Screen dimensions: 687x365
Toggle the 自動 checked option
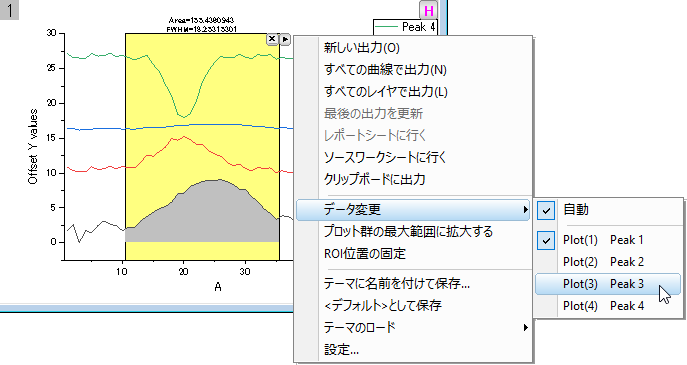coord(608,209)
